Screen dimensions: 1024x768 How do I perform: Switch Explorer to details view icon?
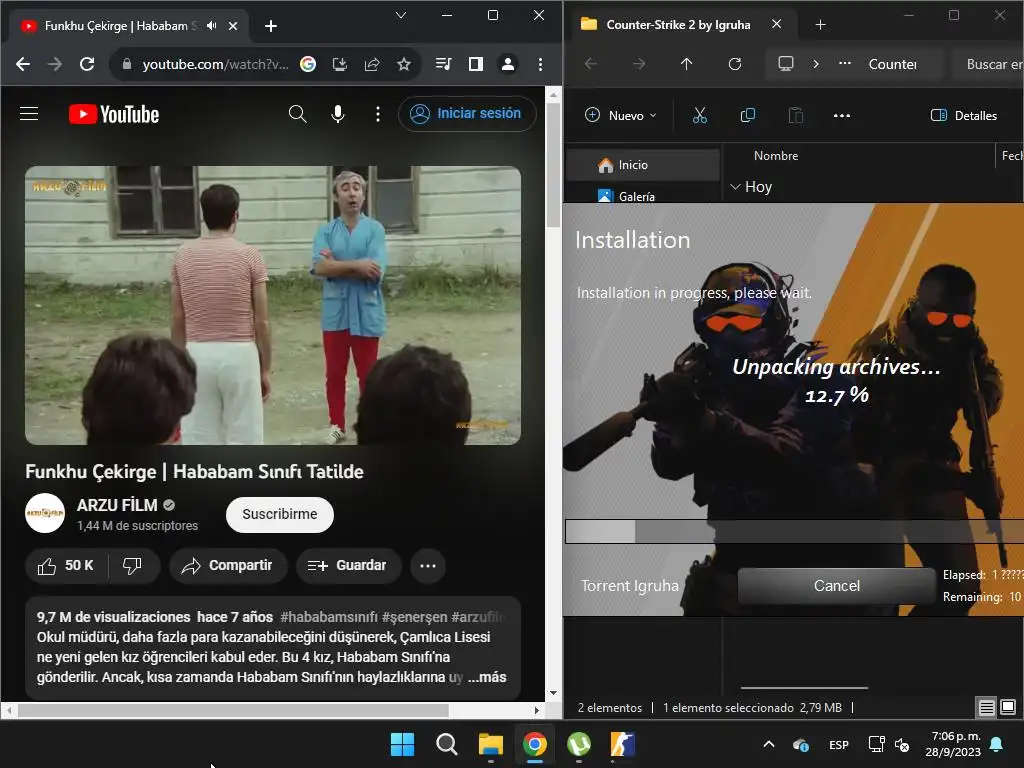(986, 707)
